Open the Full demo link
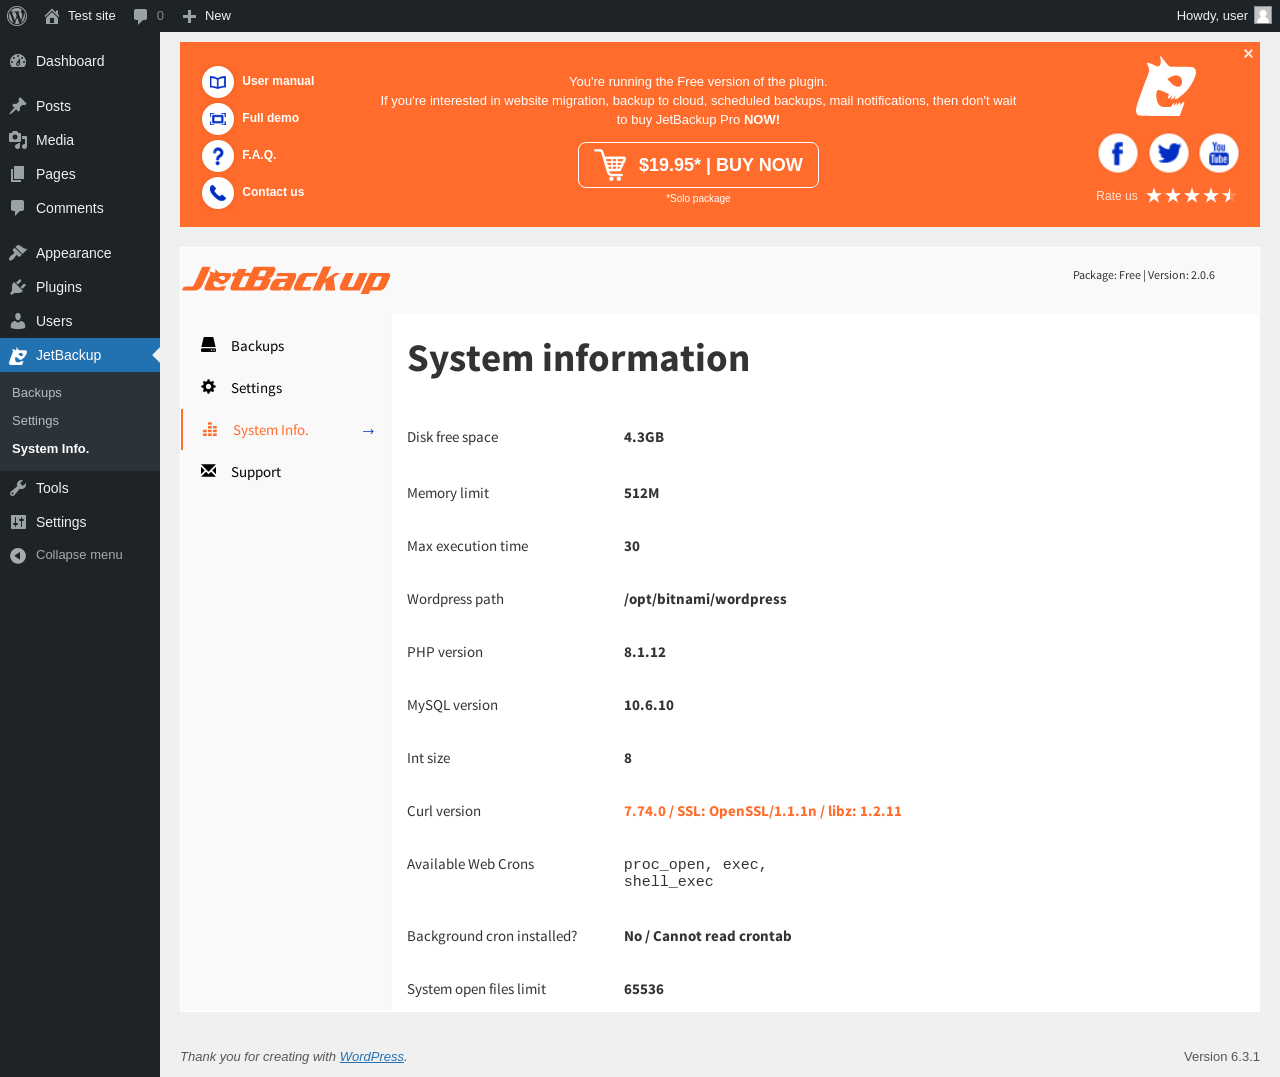The image size is (1280, 1077). [270, 118]
